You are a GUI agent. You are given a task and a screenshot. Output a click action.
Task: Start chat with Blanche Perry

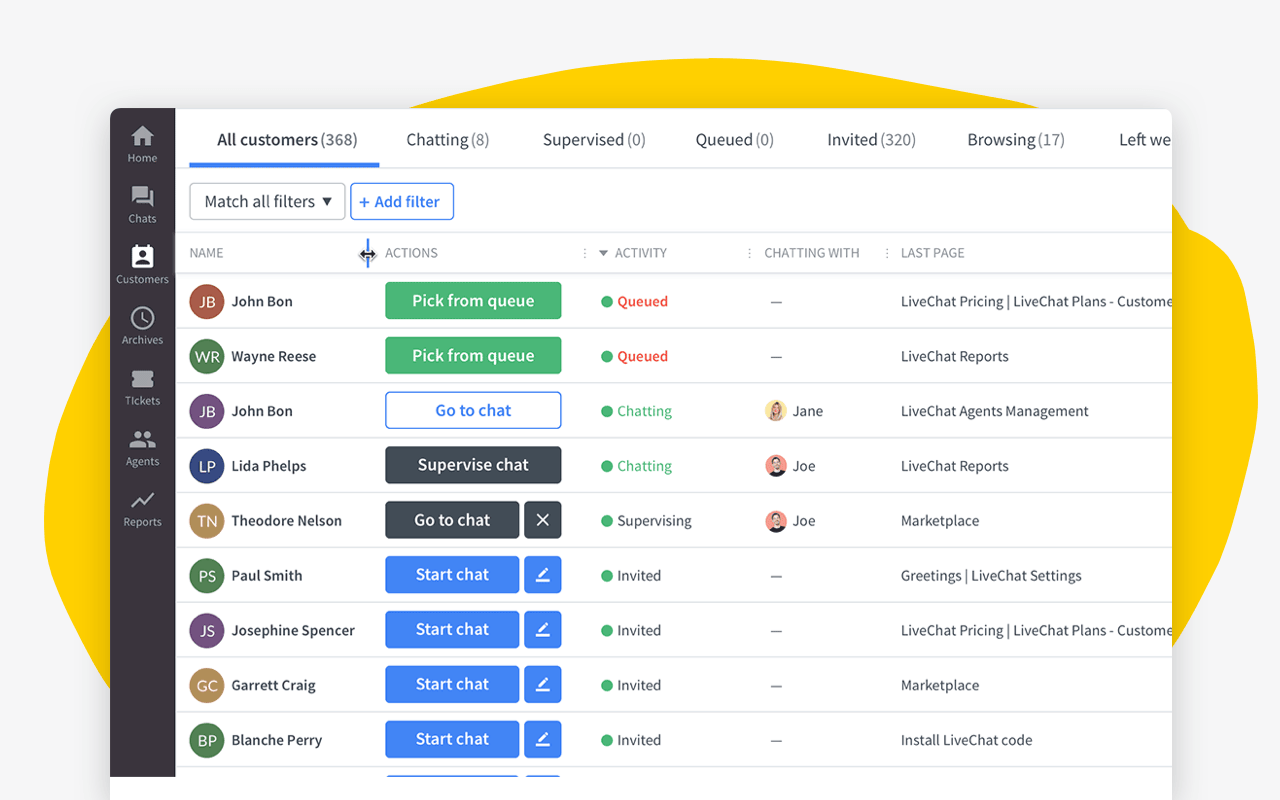point(452,740)
